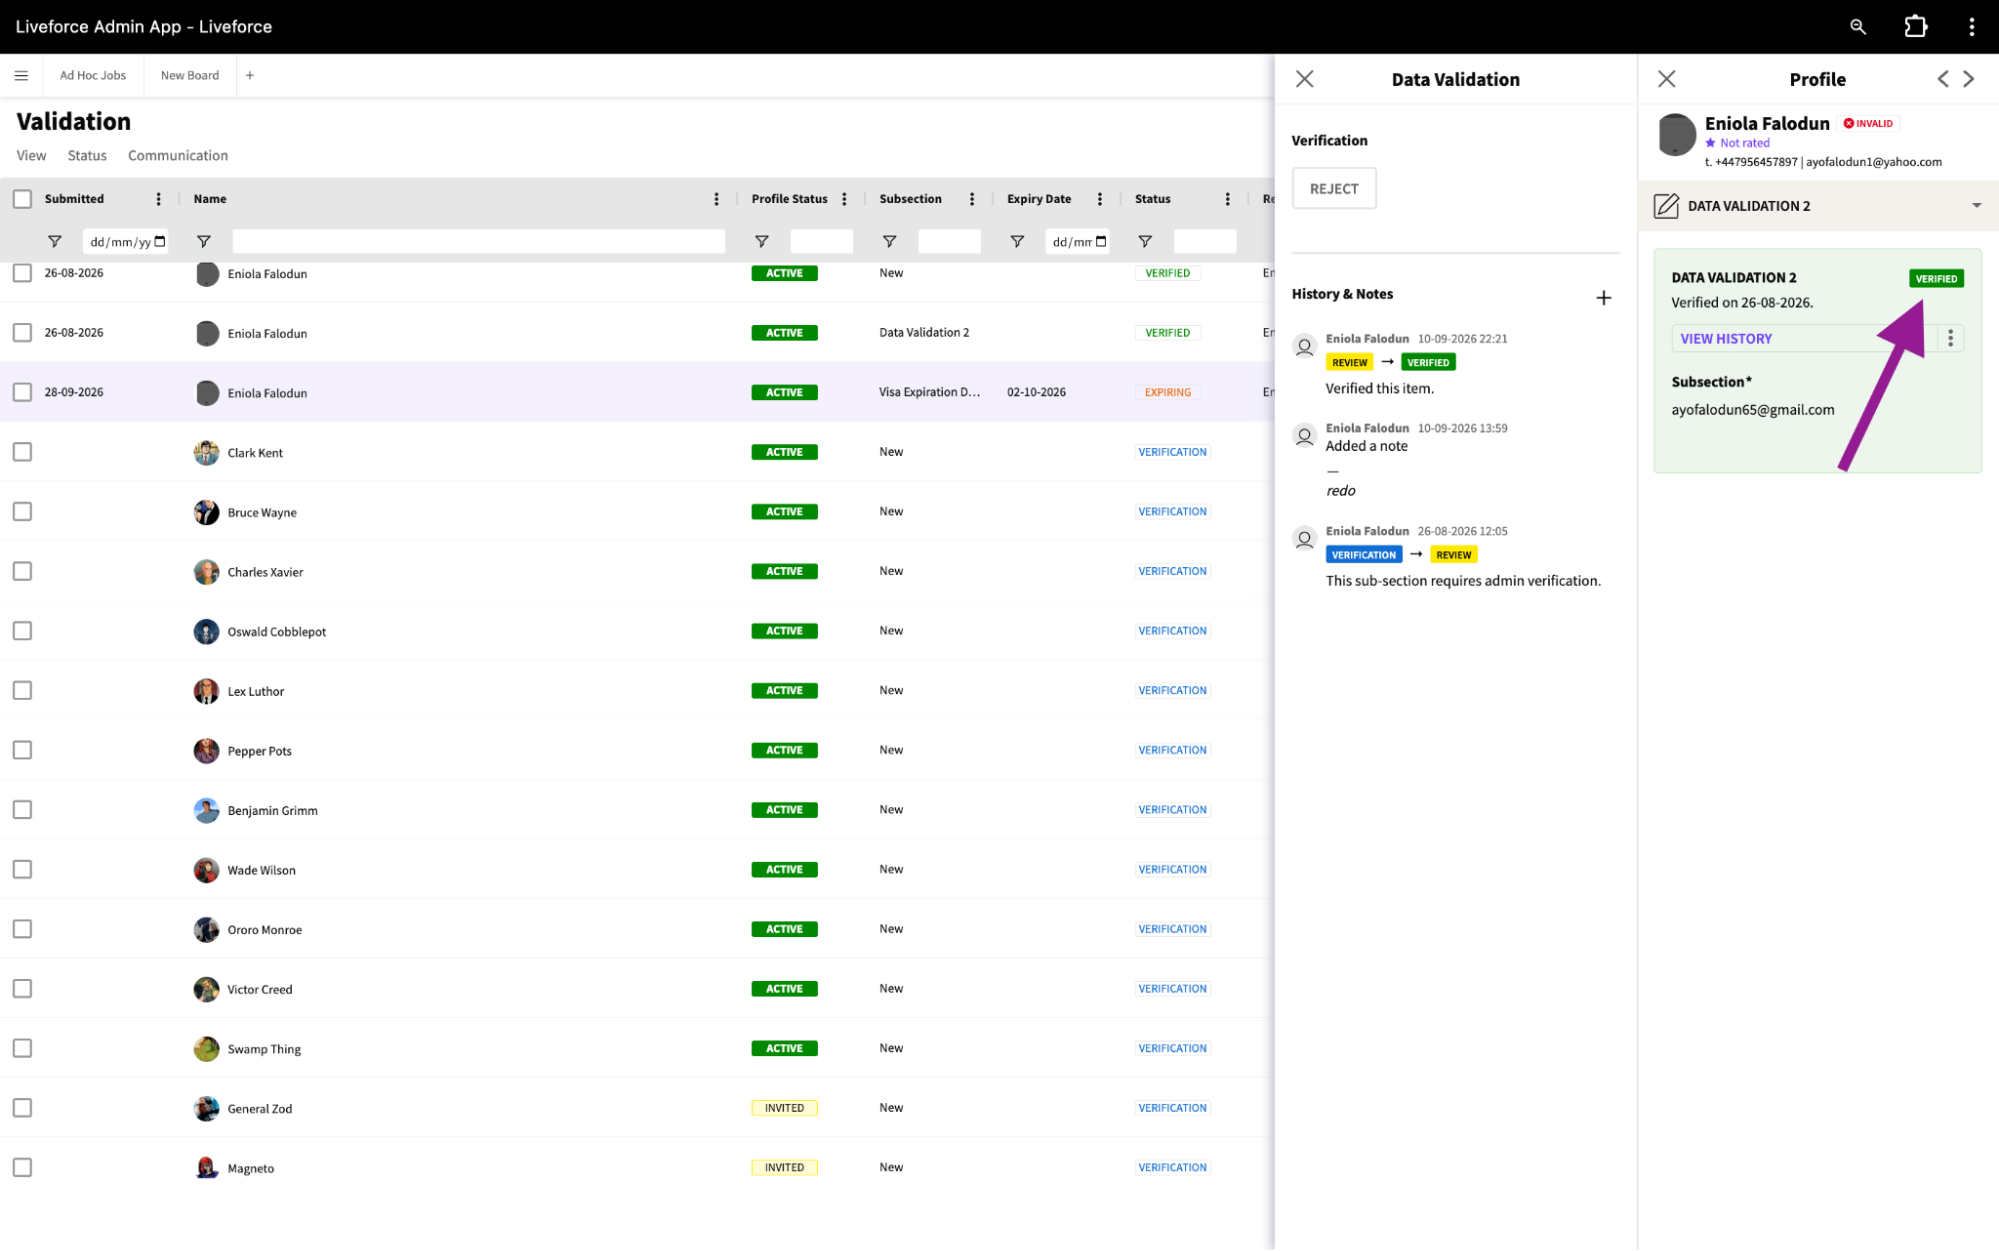Open Status column options menu

point(1227,199)
